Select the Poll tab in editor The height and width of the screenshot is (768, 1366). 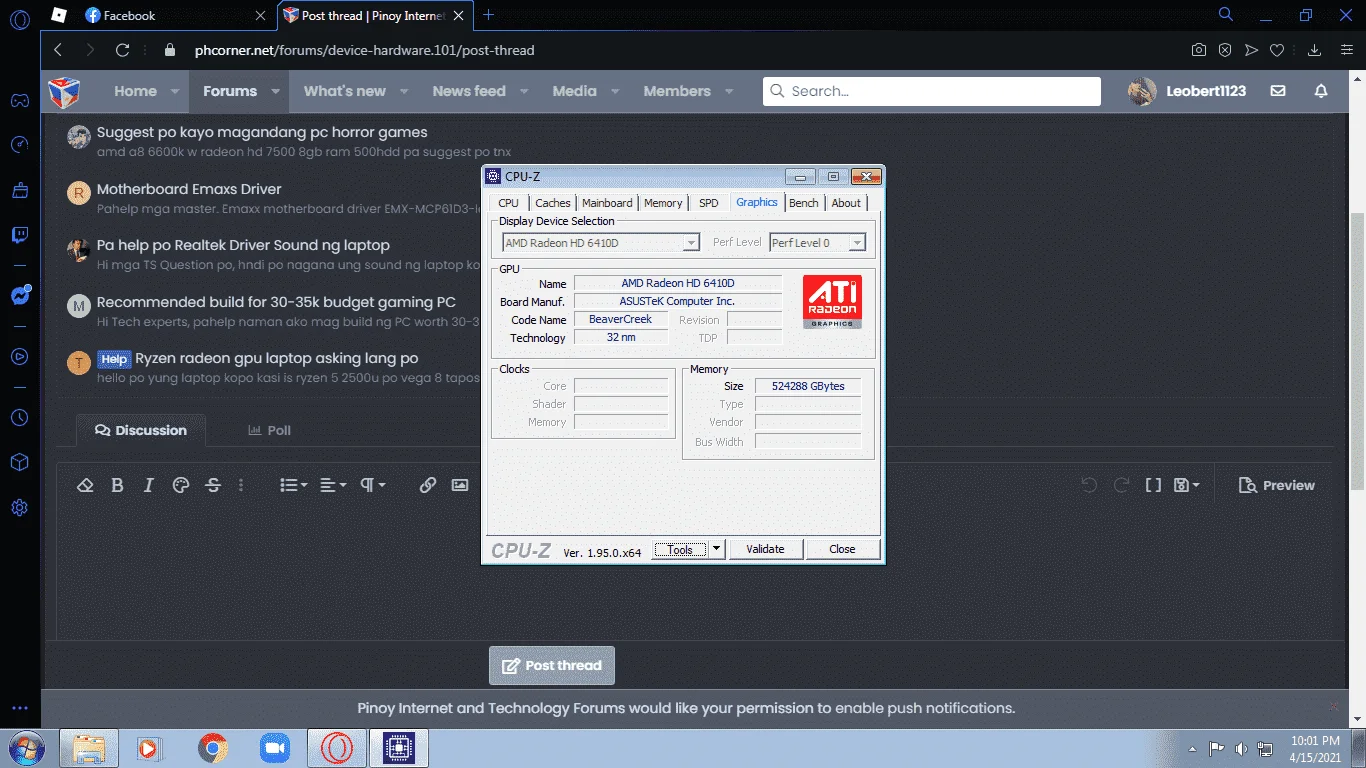point(269,430)
